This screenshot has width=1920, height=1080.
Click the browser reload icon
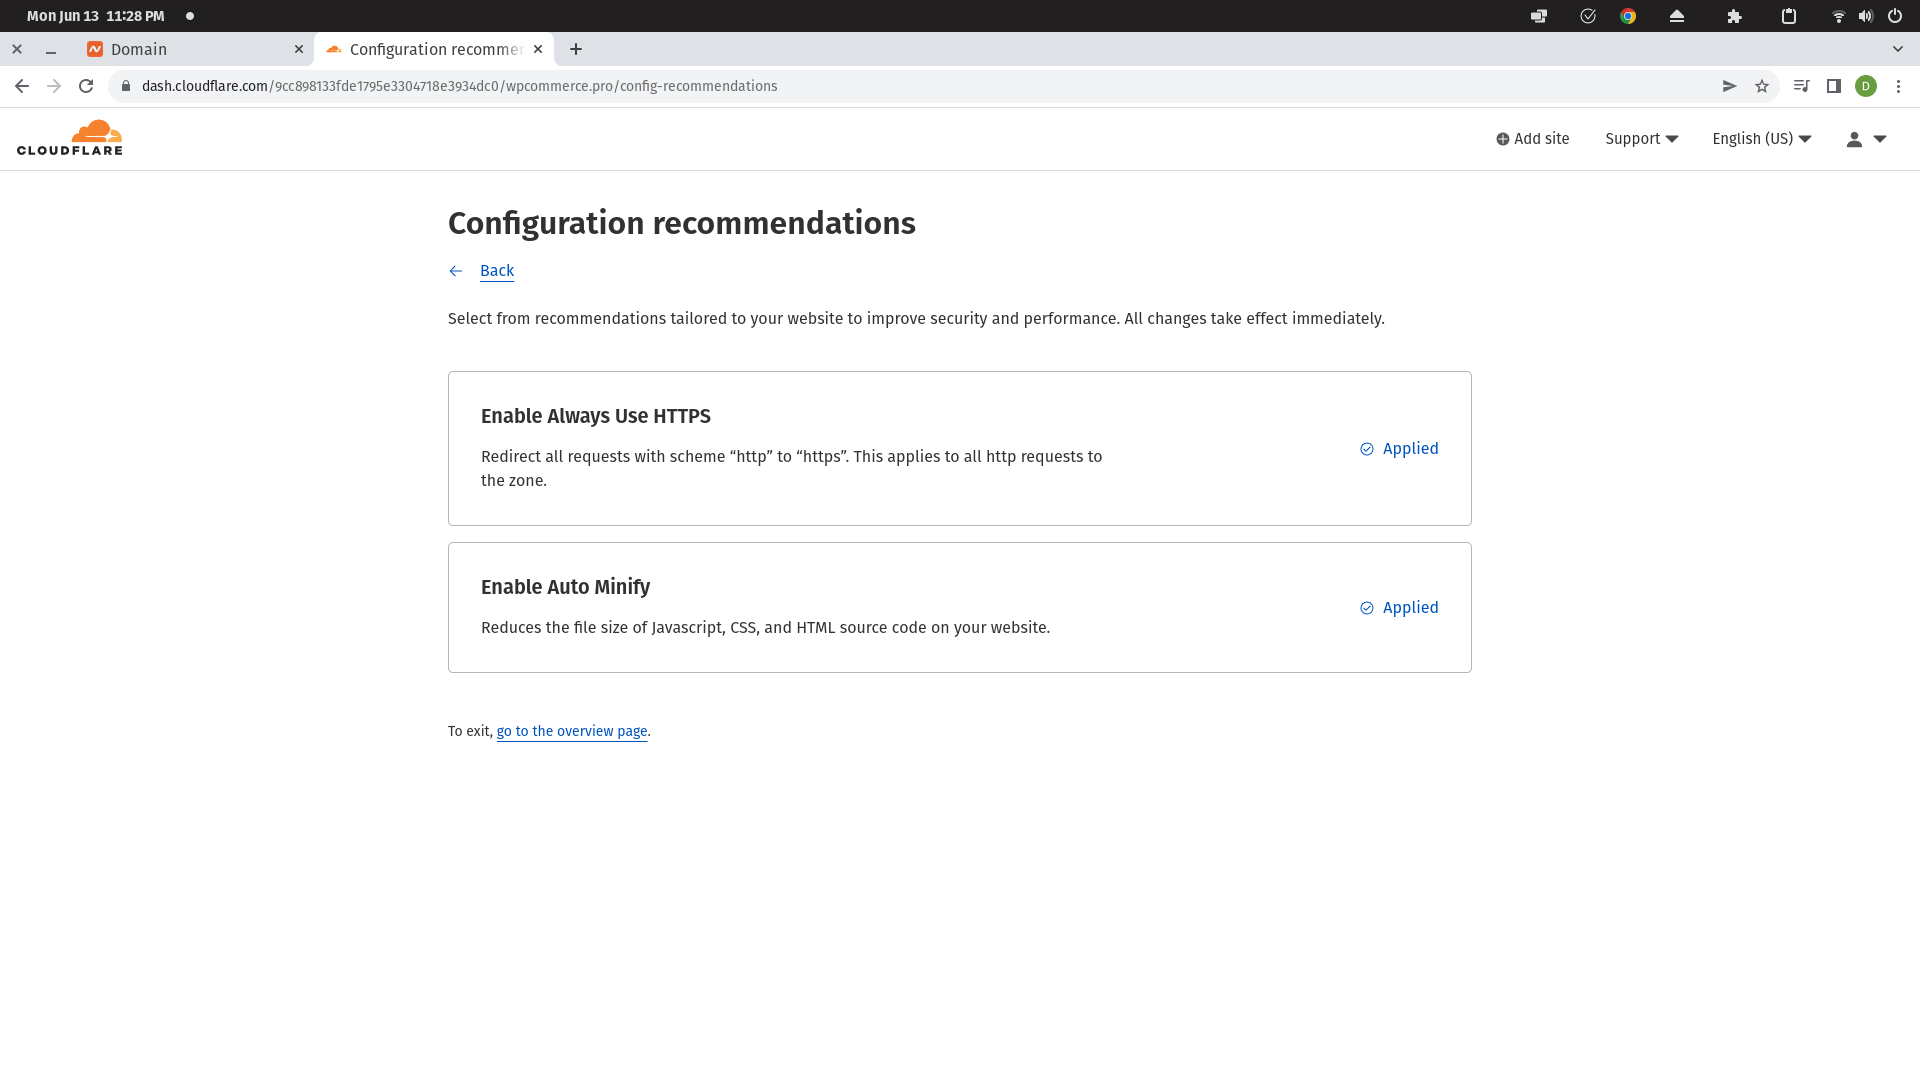[86, 86]
